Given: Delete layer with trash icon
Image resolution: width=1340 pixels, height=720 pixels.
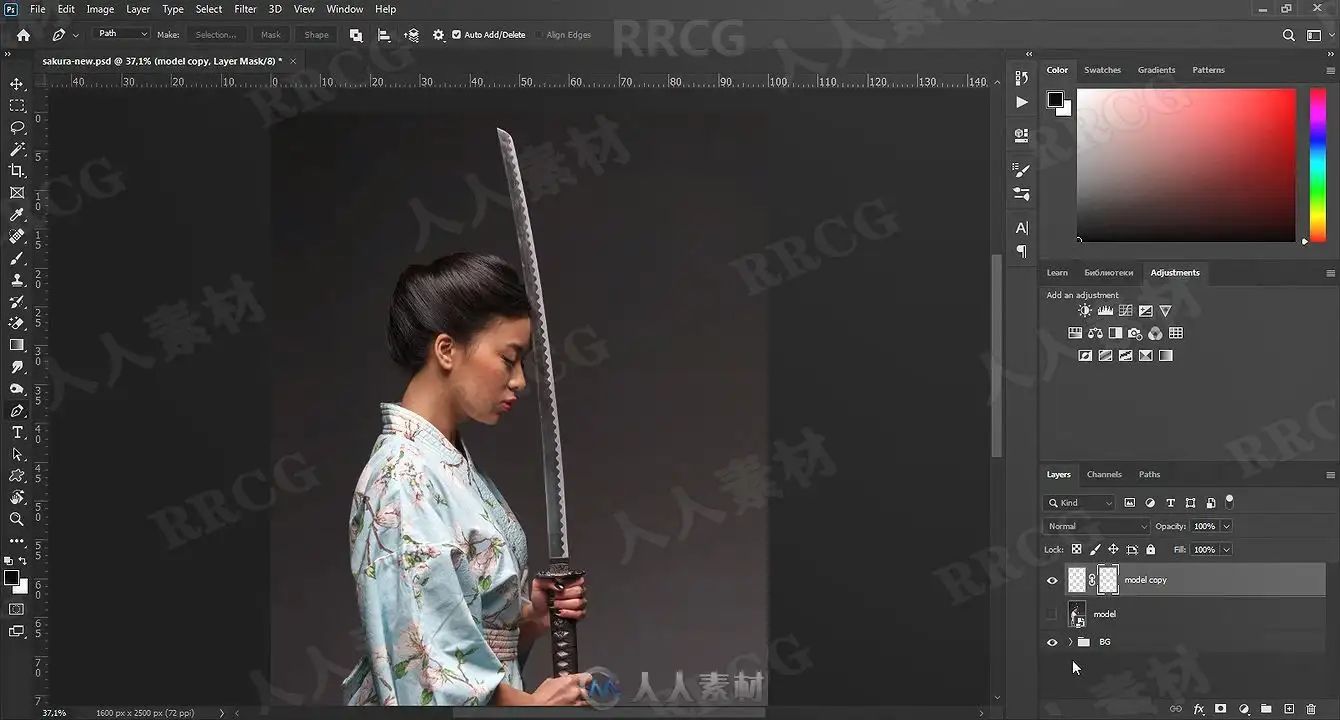Looking at the screenshot, I should [1311, 709].
